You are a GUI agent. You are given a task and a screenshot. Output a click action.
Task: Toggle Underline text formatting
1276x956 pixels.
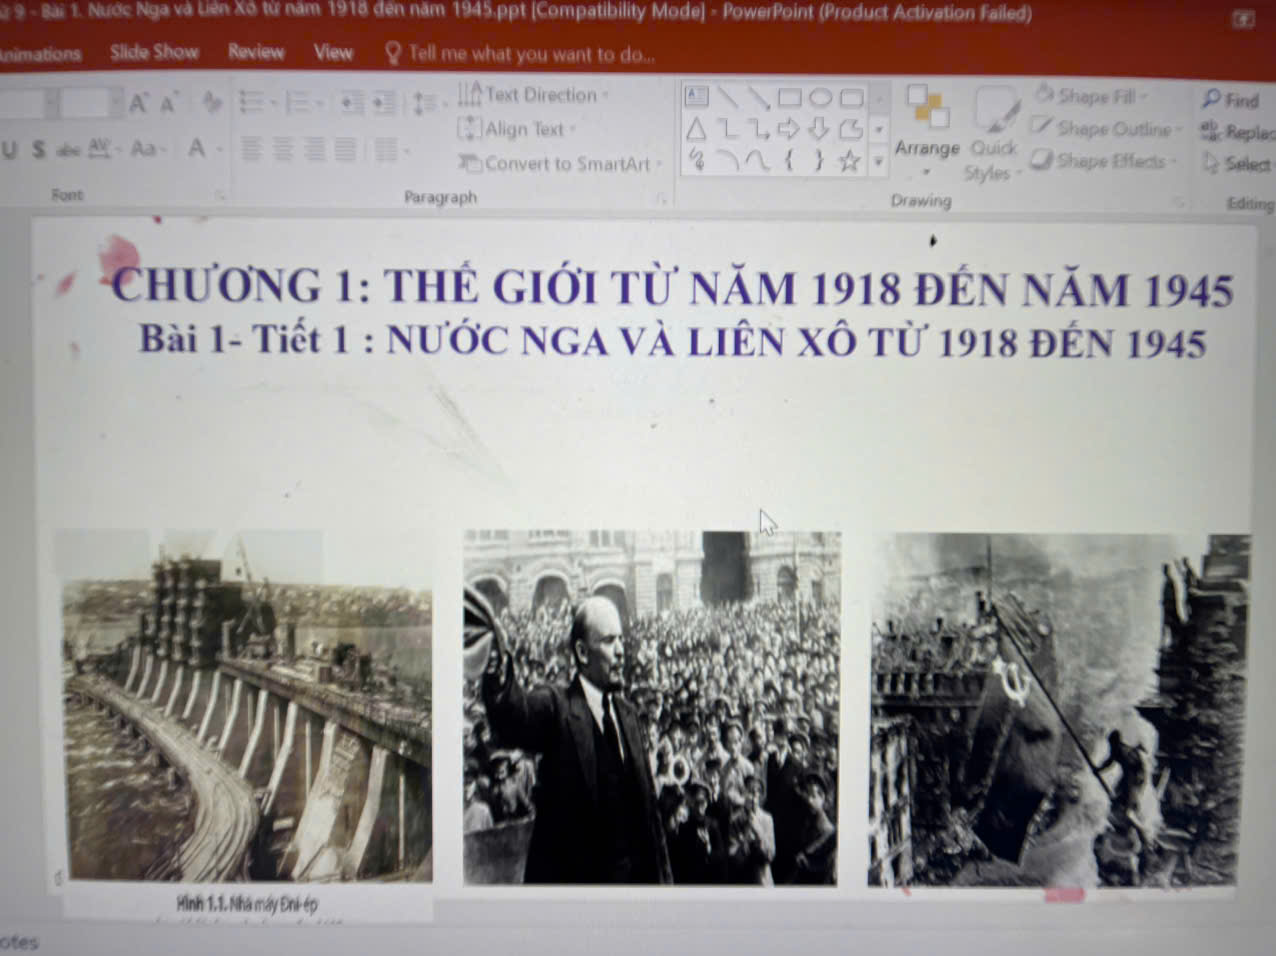point(10,150)
